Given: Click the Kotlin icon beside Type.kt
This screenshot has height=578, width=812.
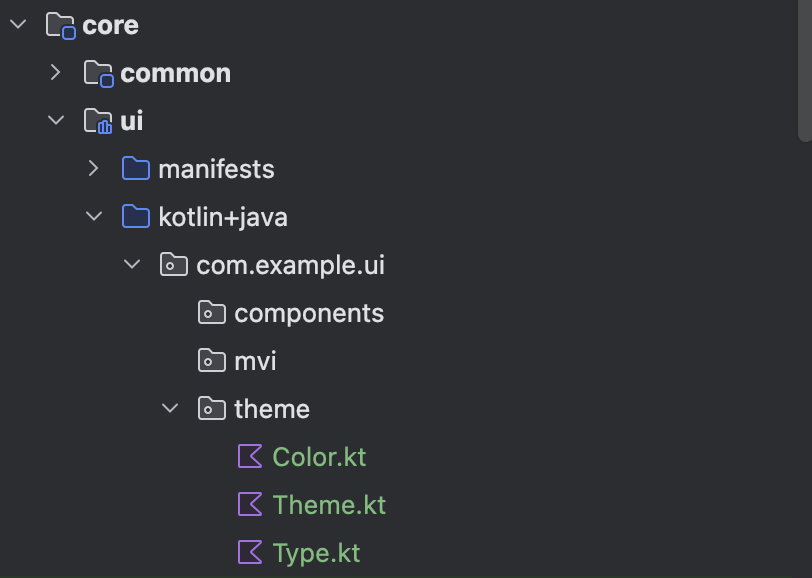Looking at the screenshot, I should tap(249, 553).
